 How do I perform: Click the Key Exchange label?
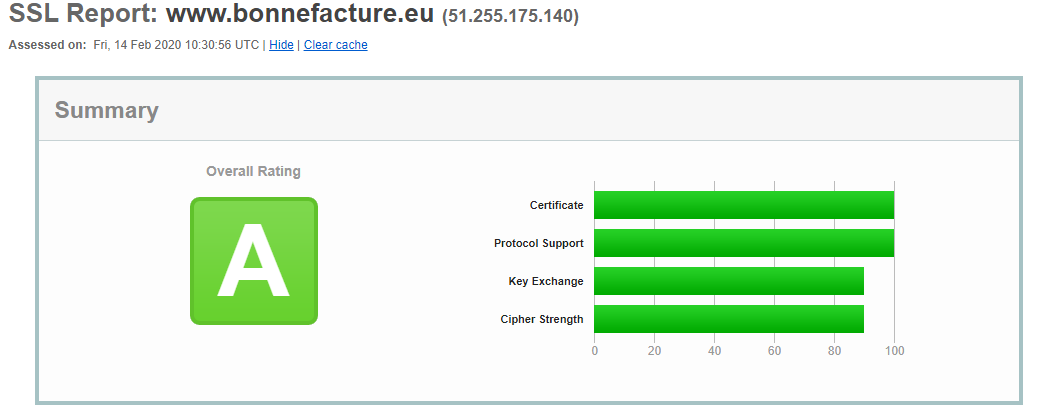[x=545, y=281]
